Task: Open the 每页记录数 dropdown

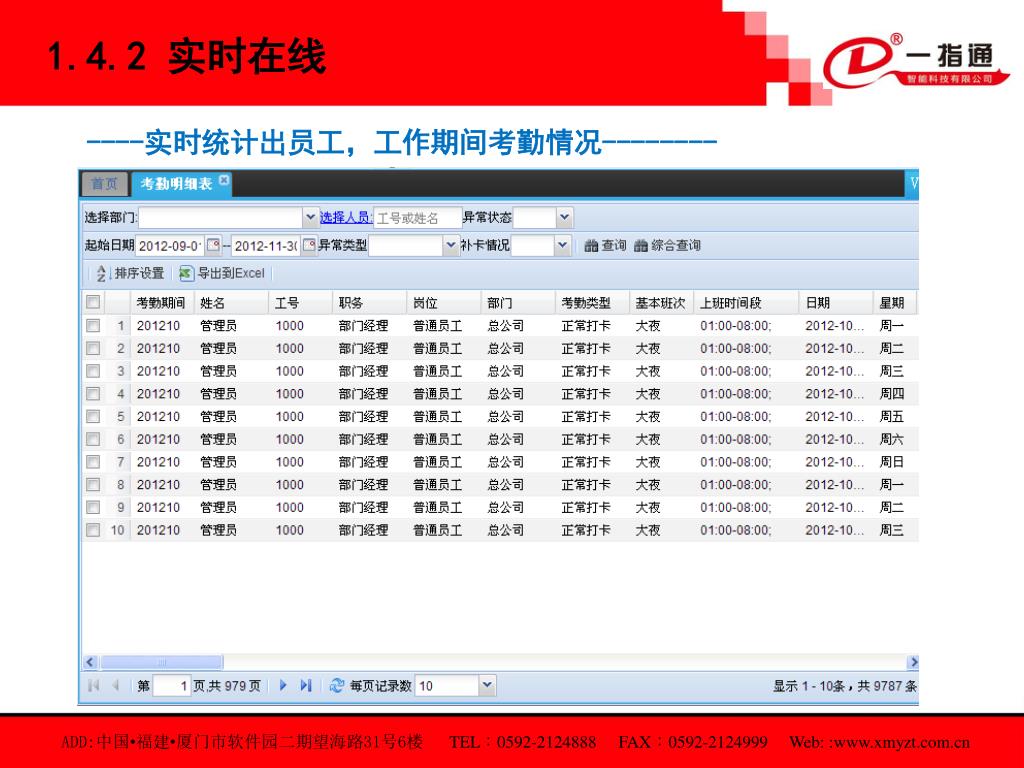Action: click(487, 685)
